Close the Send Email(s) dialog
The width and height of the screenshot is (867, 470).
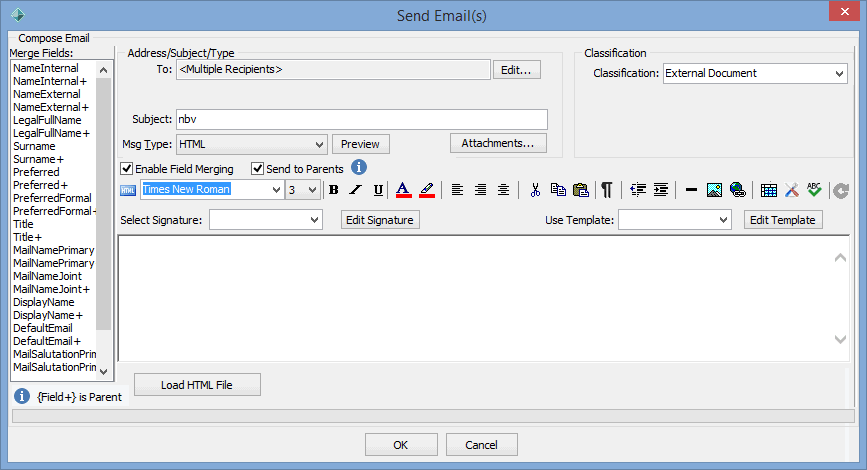tap(844, 11)
